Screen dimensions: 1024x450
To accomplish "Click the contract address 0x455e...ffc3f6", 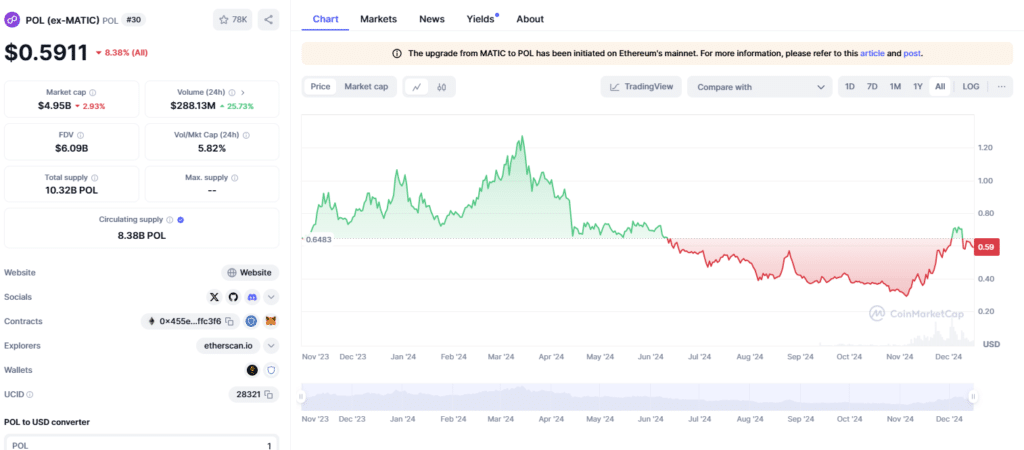I will (190, 321).
